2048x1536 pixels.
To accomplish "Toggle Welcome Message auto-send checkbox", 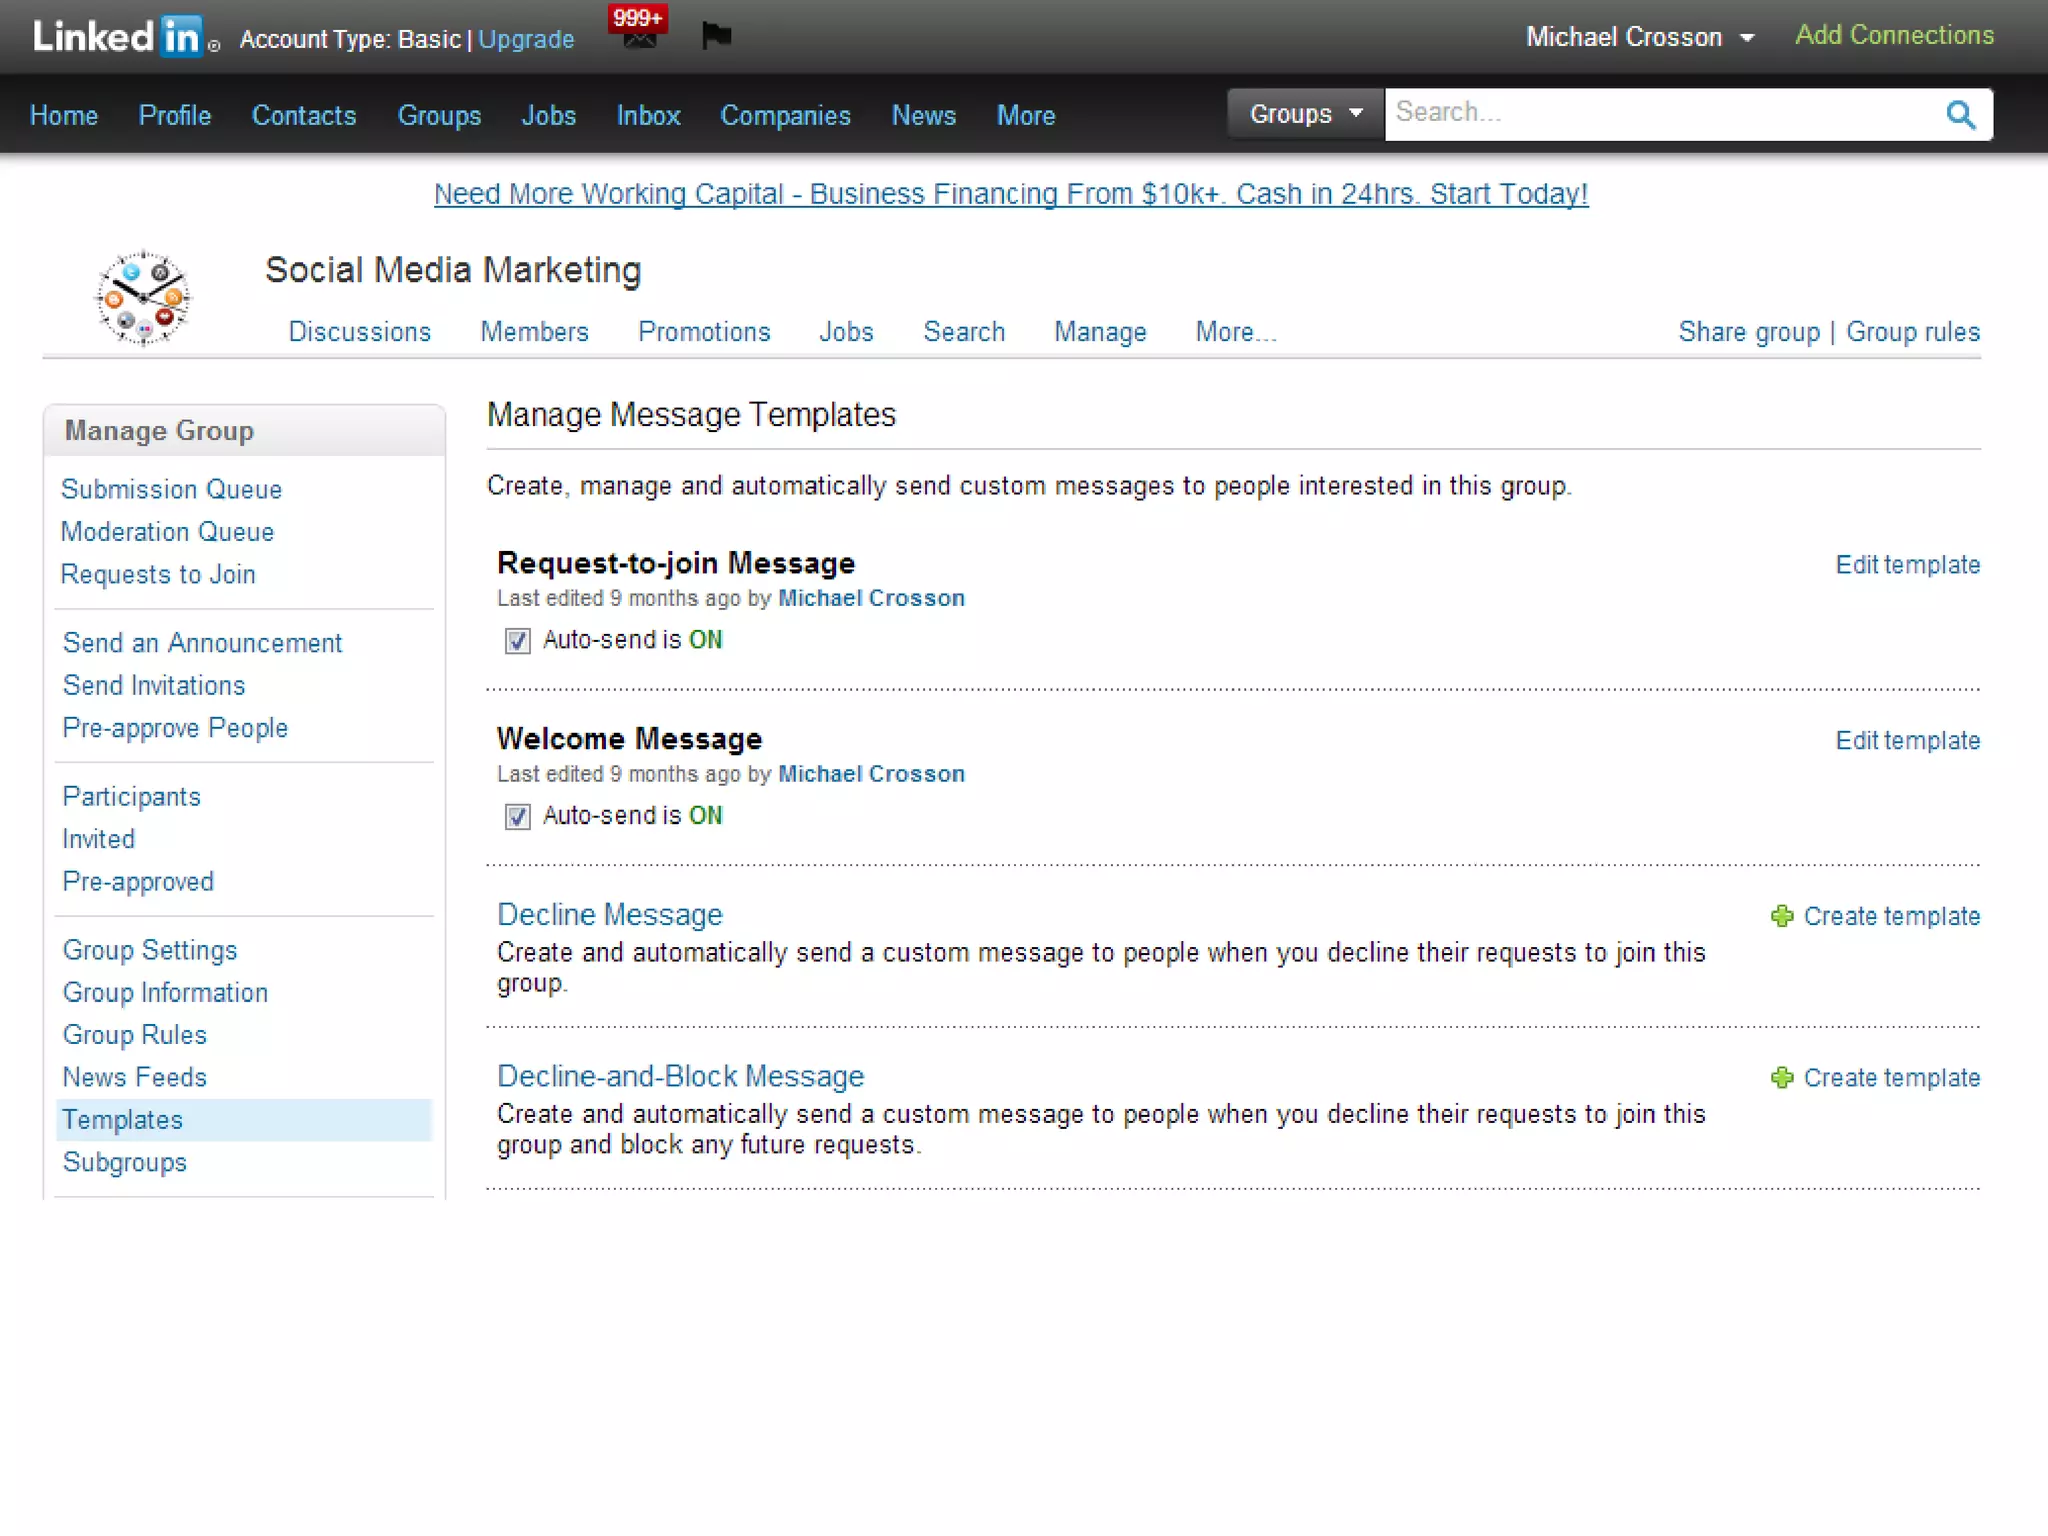I will (x=517, y=817).
